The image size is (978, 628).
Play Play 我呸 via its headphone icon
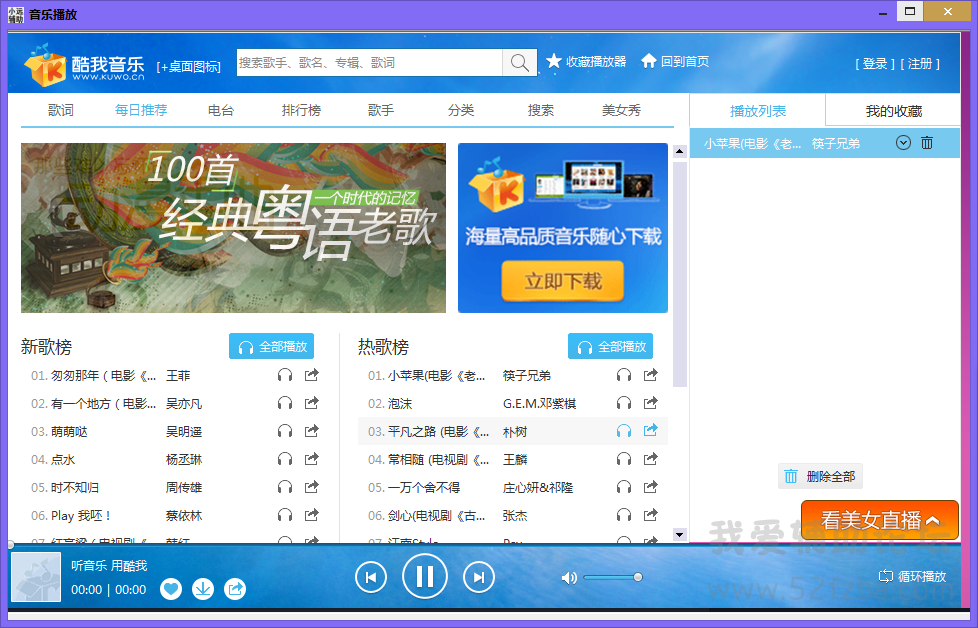click(285, 515)
